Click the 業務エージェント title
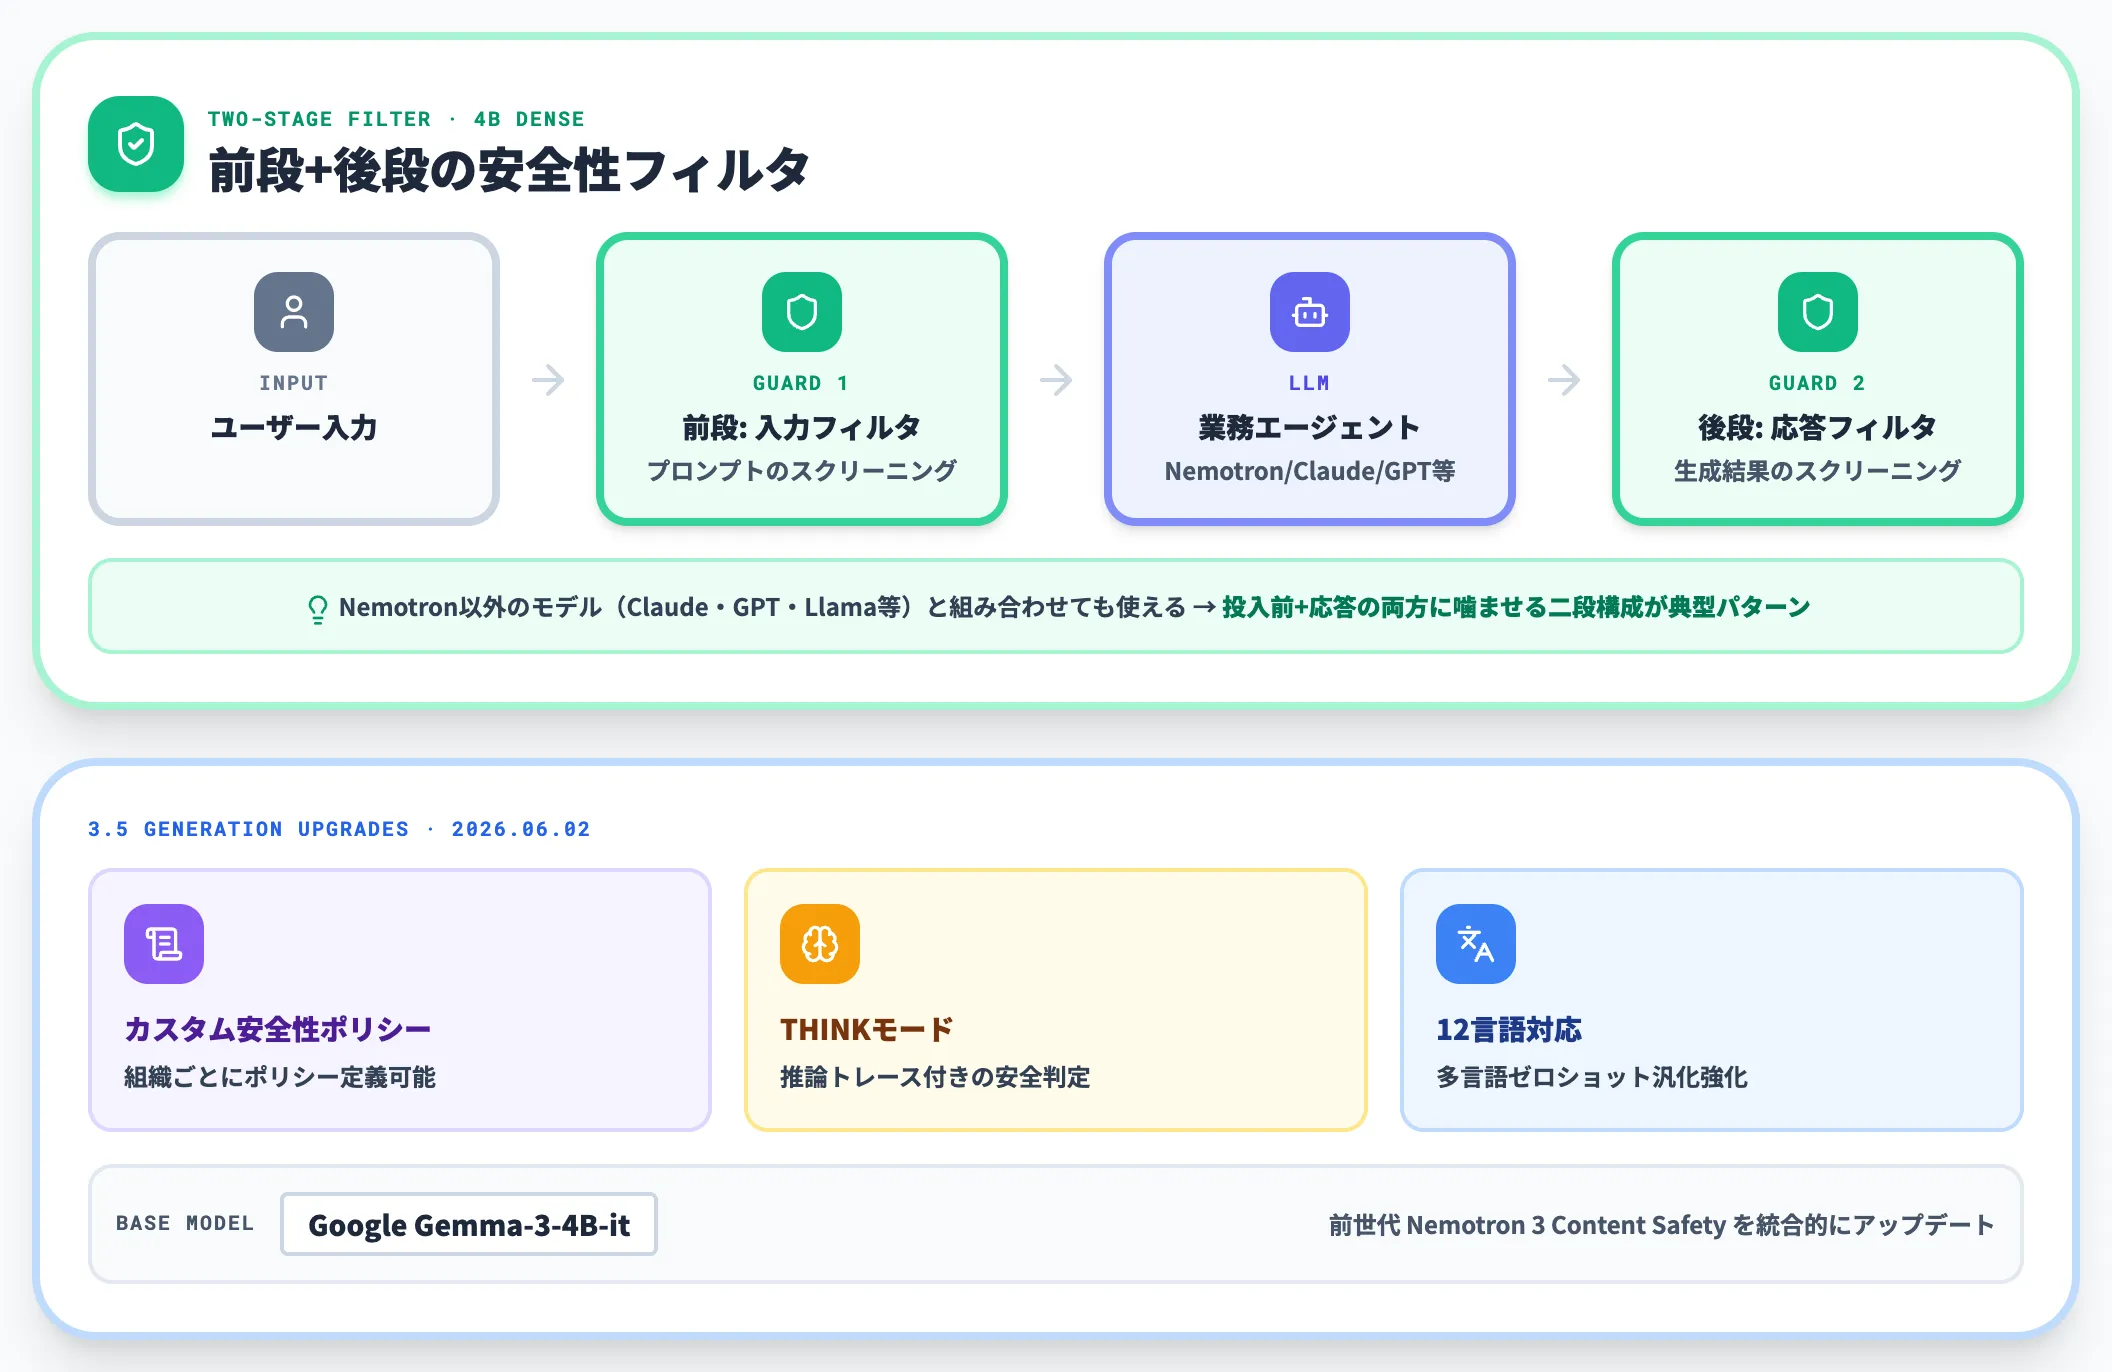Image resolution: width=2112 pixels, height=1372 pixels. point(1310,428)
